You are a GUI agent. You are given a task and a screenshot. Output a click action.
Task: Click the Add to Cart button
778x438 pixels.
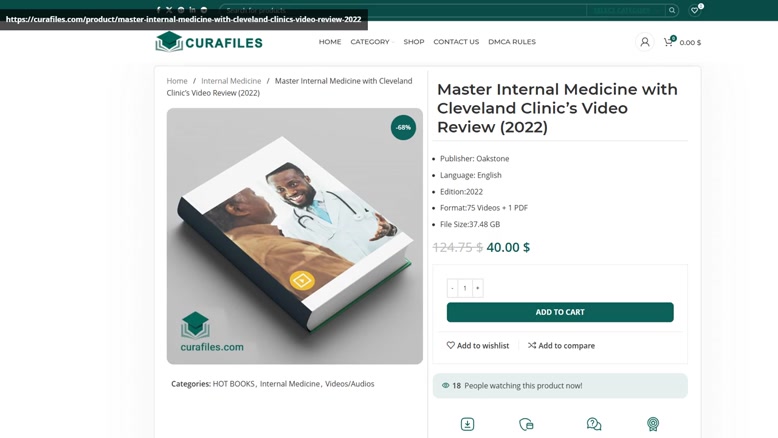coord(560,312)
